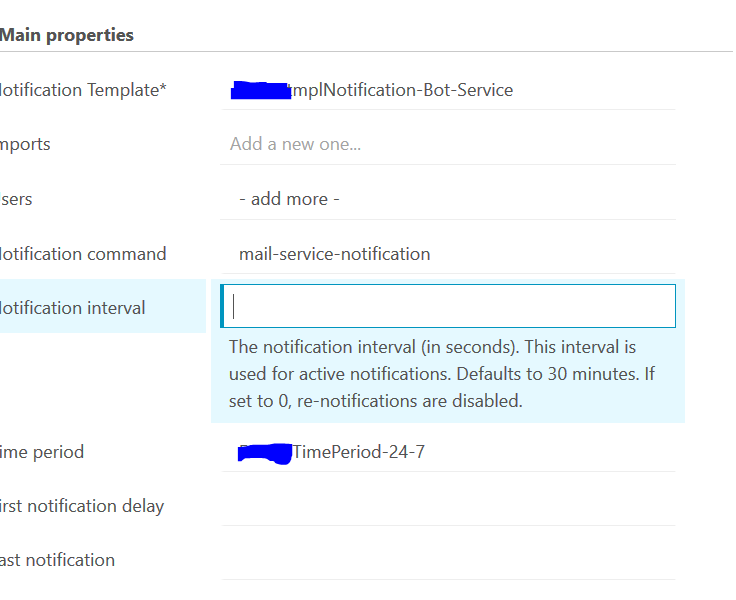Collapse the Main properties section heading

[67, 35]
